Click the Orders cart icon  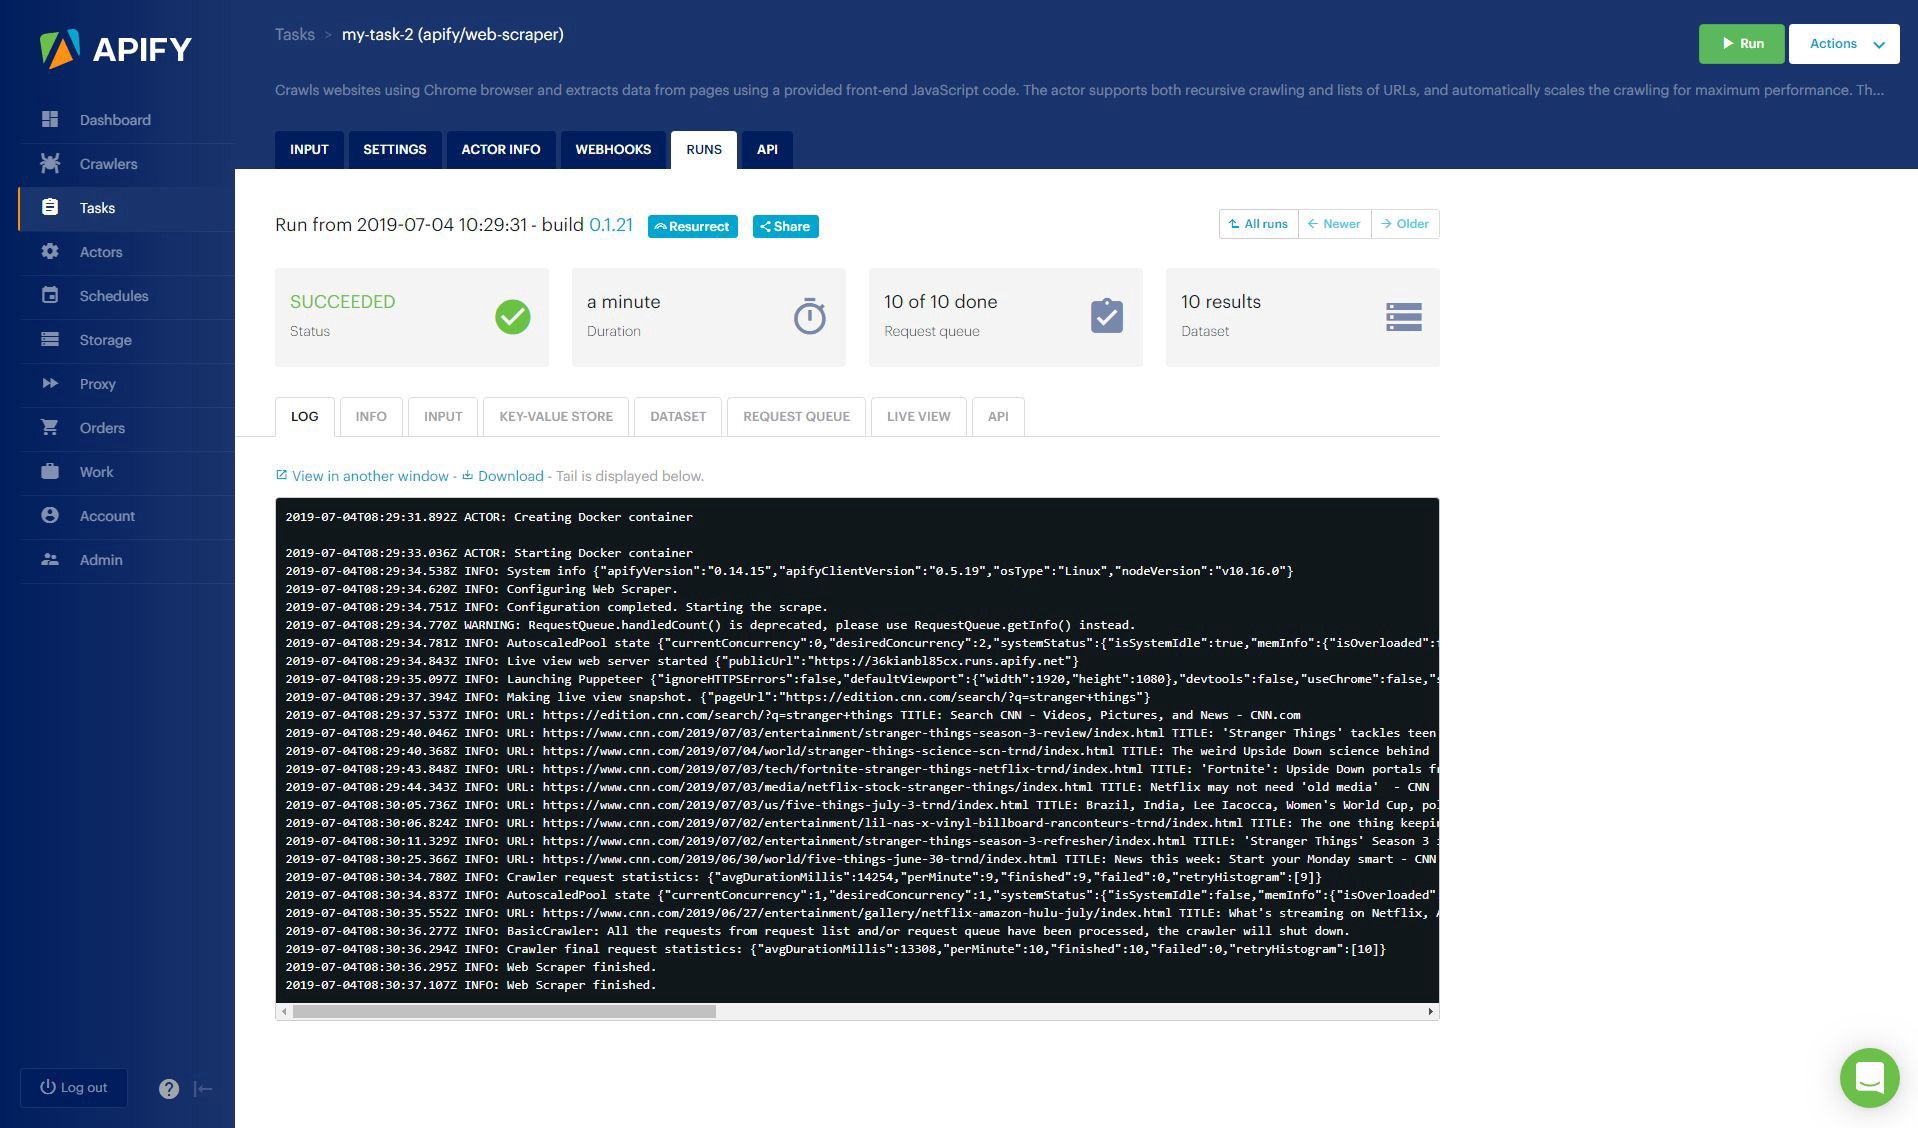click(x=50, y=427)
